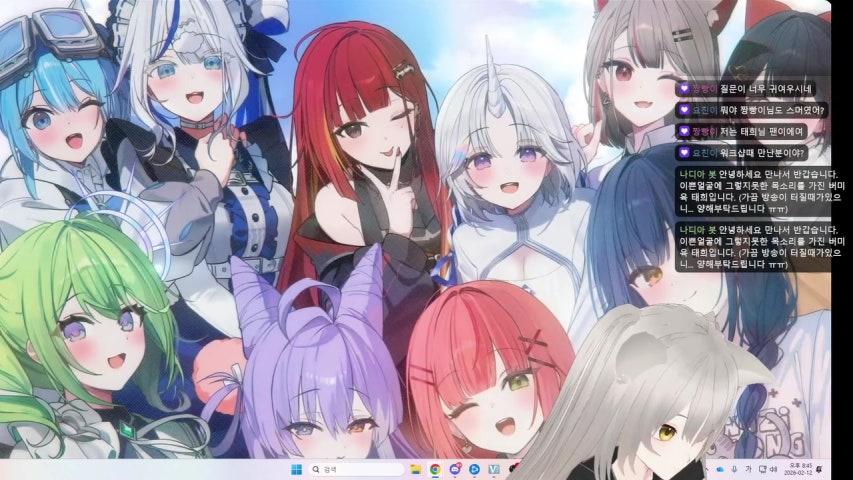Open the taskbar app with red notification badge
Screen dimensions: 853x480
coord(455,468)
